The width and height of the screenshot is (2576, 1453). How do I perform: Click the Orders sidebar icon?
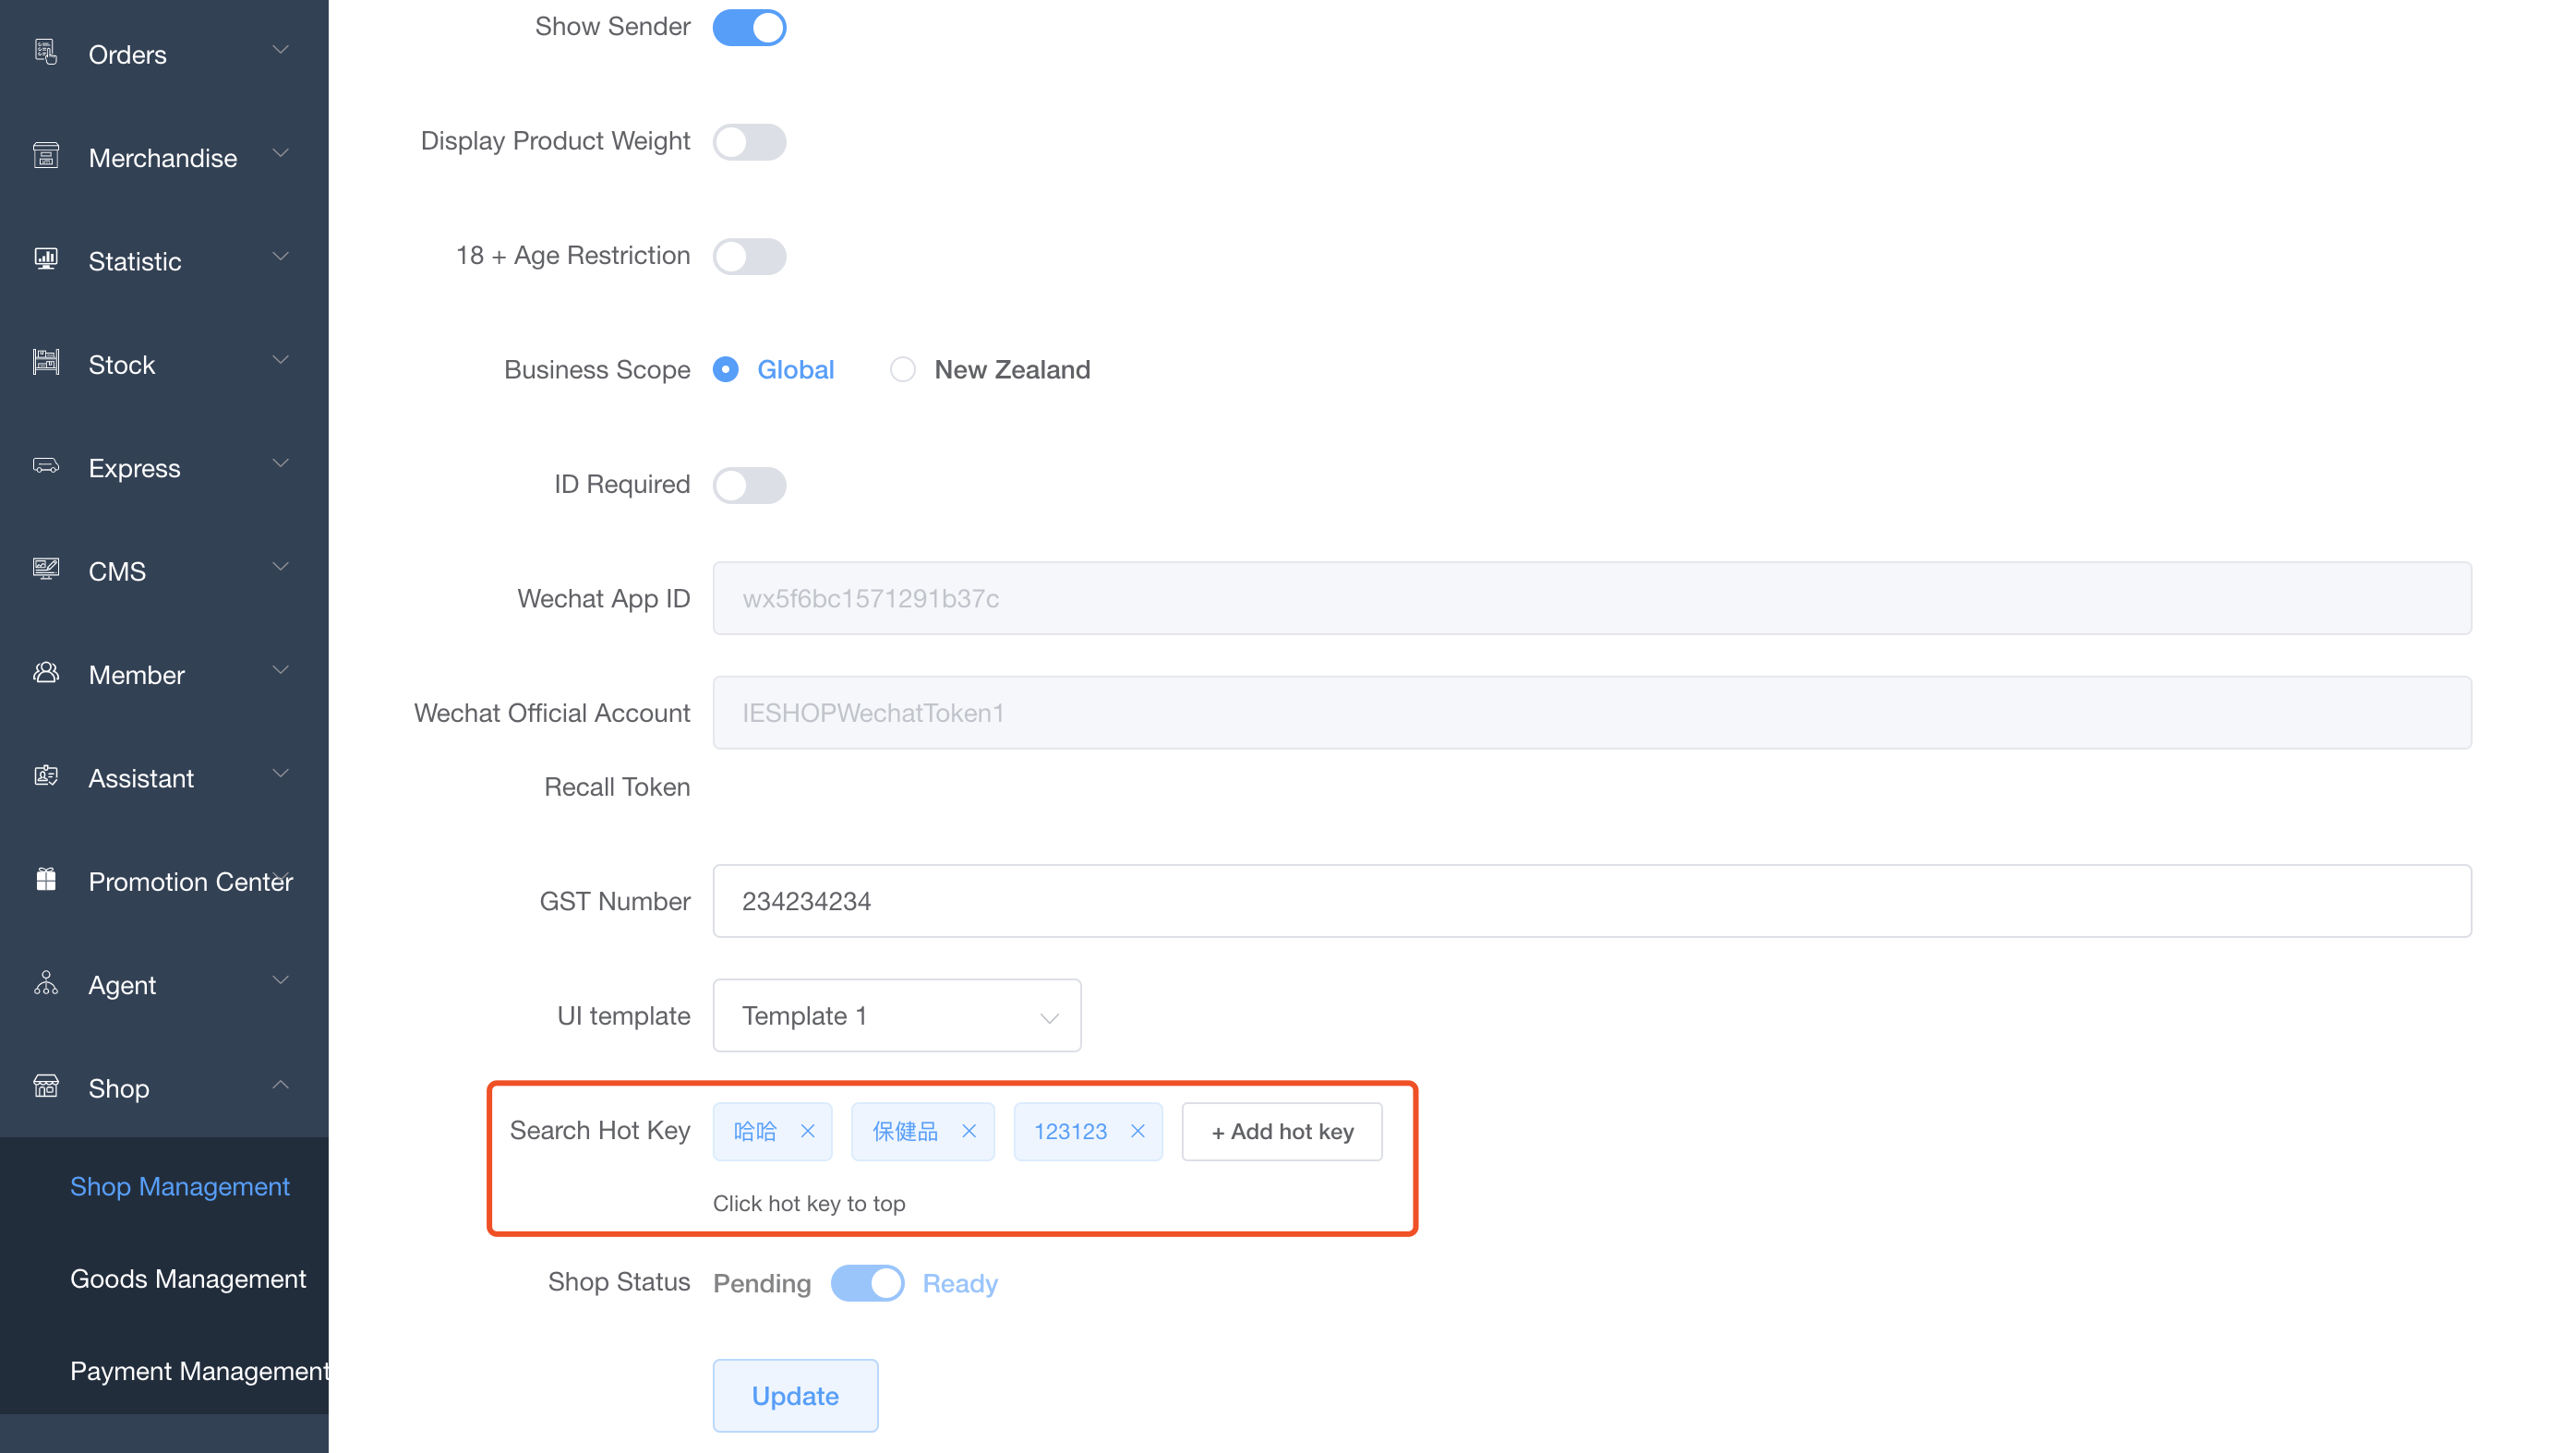(x=46, y=52)
